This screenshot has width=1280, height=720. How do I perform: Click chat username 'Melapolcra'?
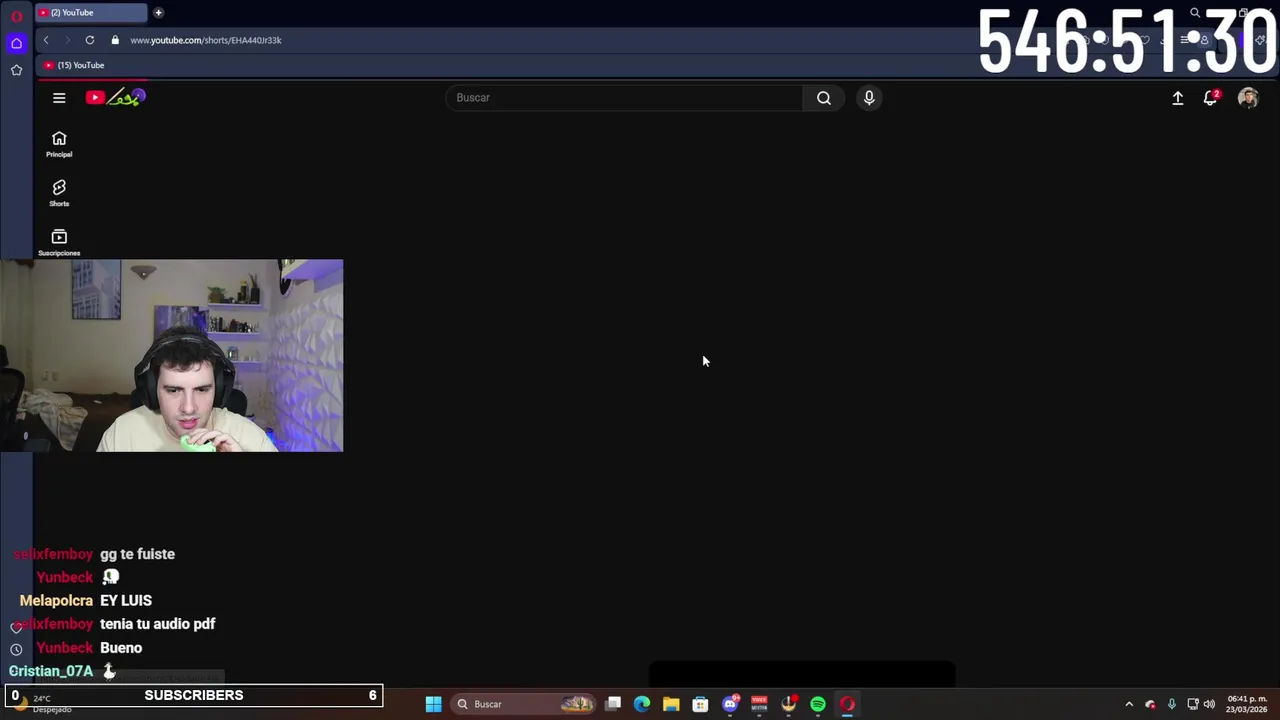click(56, 601)
